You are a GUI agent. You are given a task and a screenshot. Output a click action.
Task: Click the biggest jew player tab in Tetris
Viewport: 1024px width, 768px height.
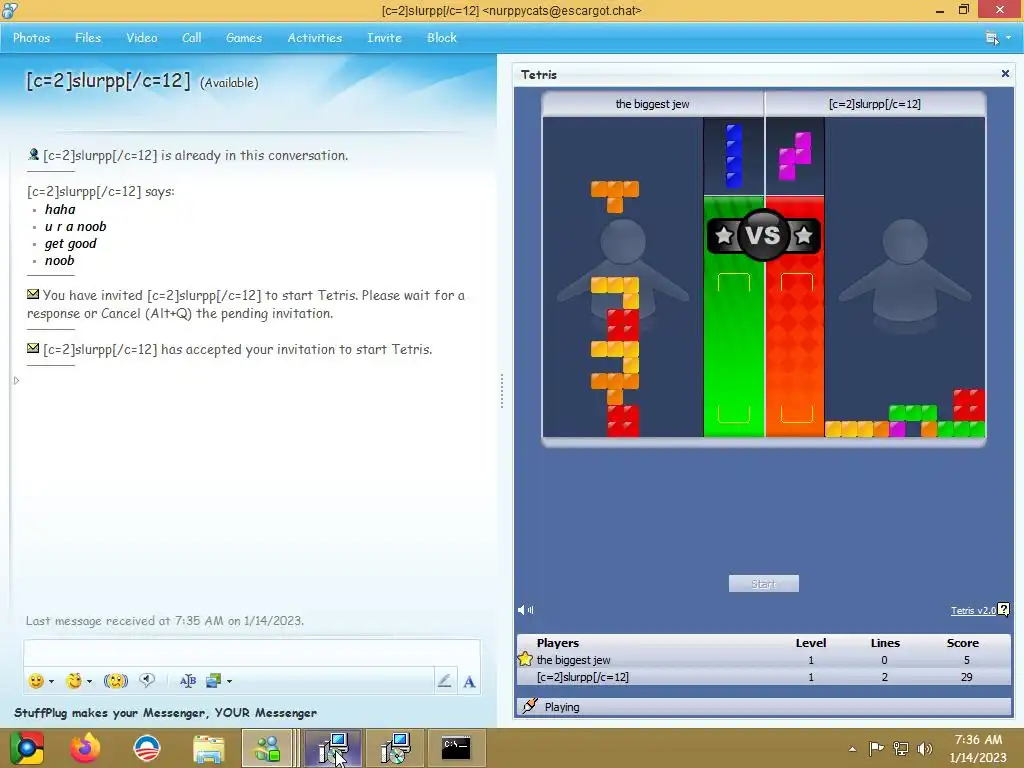pos(653,104)
